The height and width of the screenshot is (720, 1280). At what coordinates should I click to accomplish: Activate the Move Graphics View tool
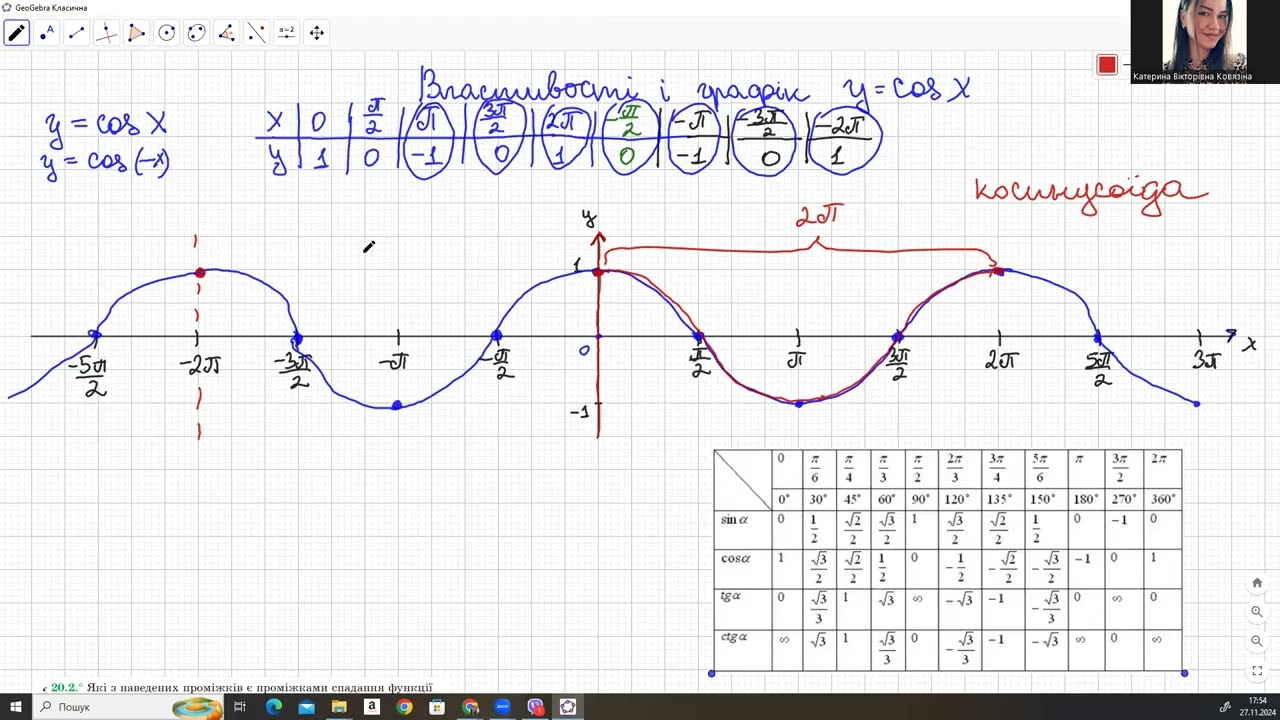pos(317,33)
